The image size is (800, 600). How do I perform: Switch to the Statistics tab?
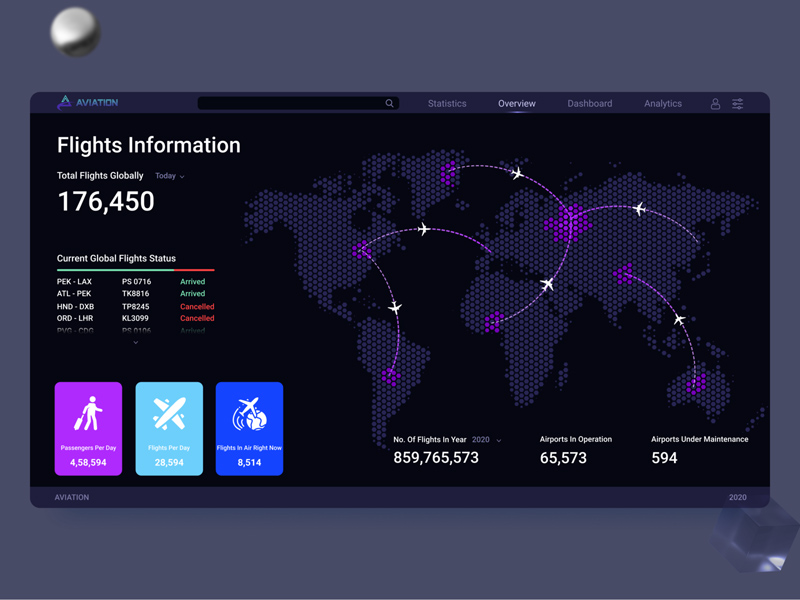pos(446,103)
